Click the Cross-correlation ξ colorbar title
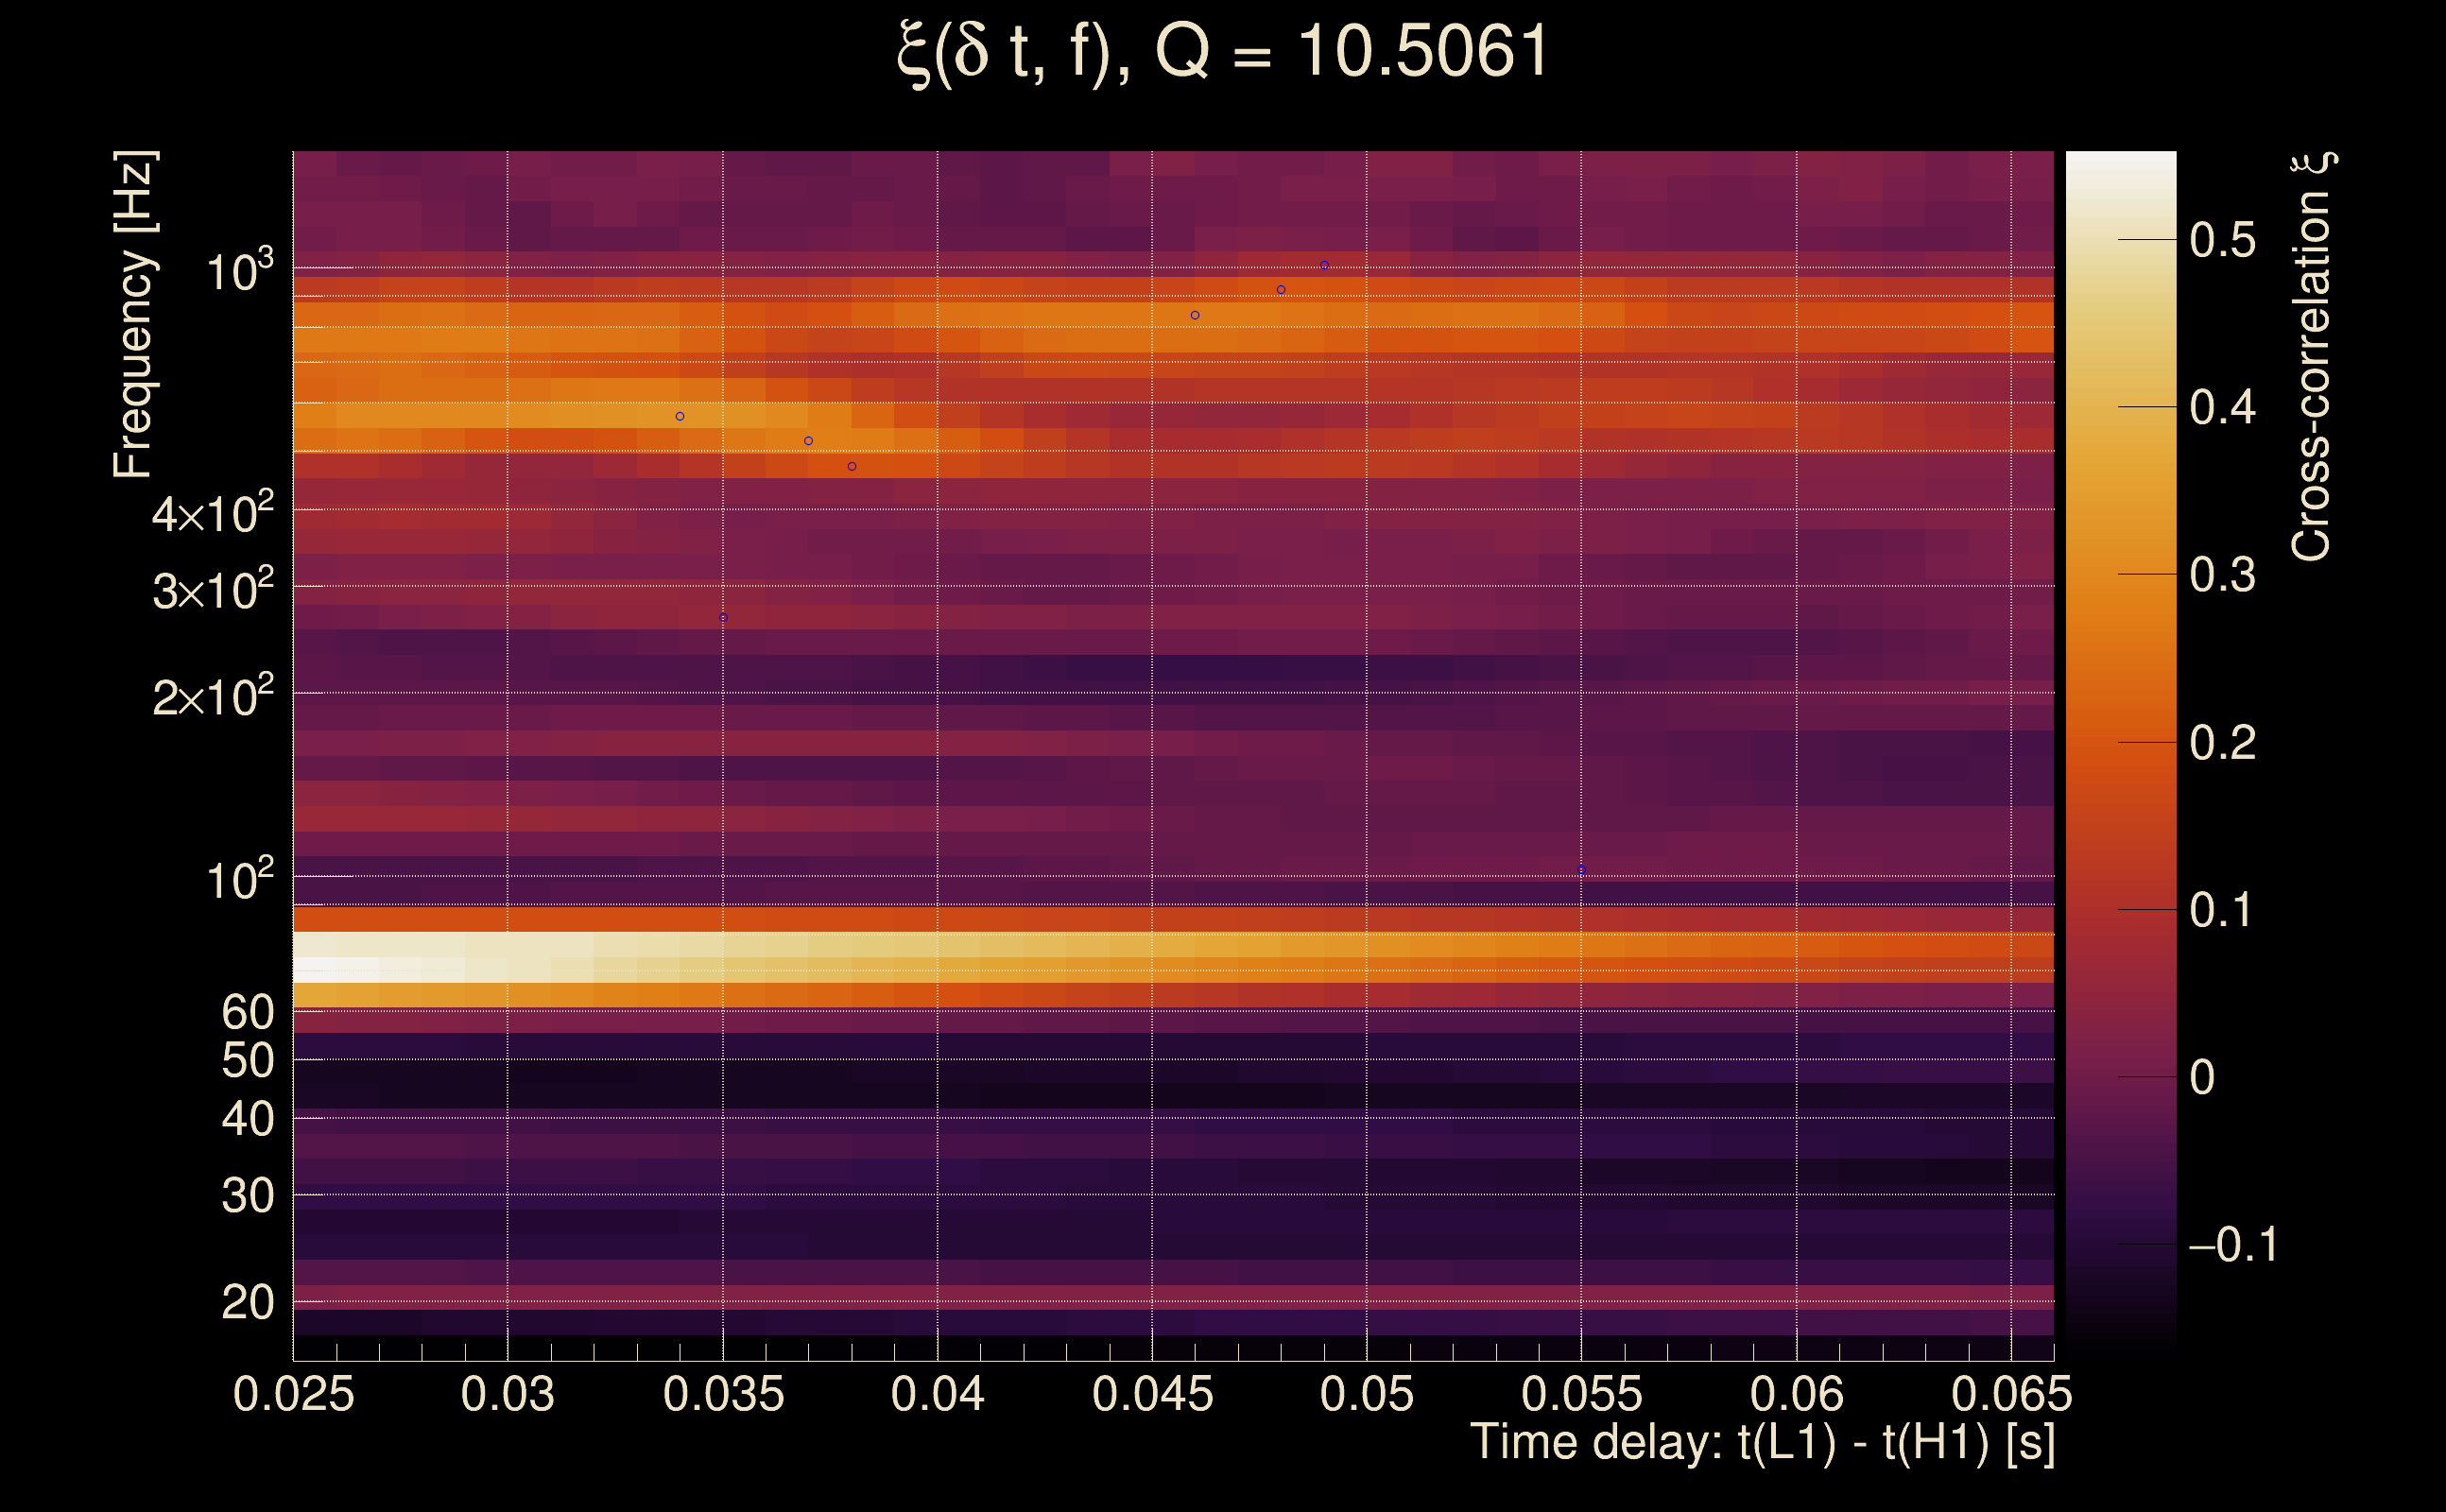Viewport: 2446px width, 1512px height. coord(2312,355)
